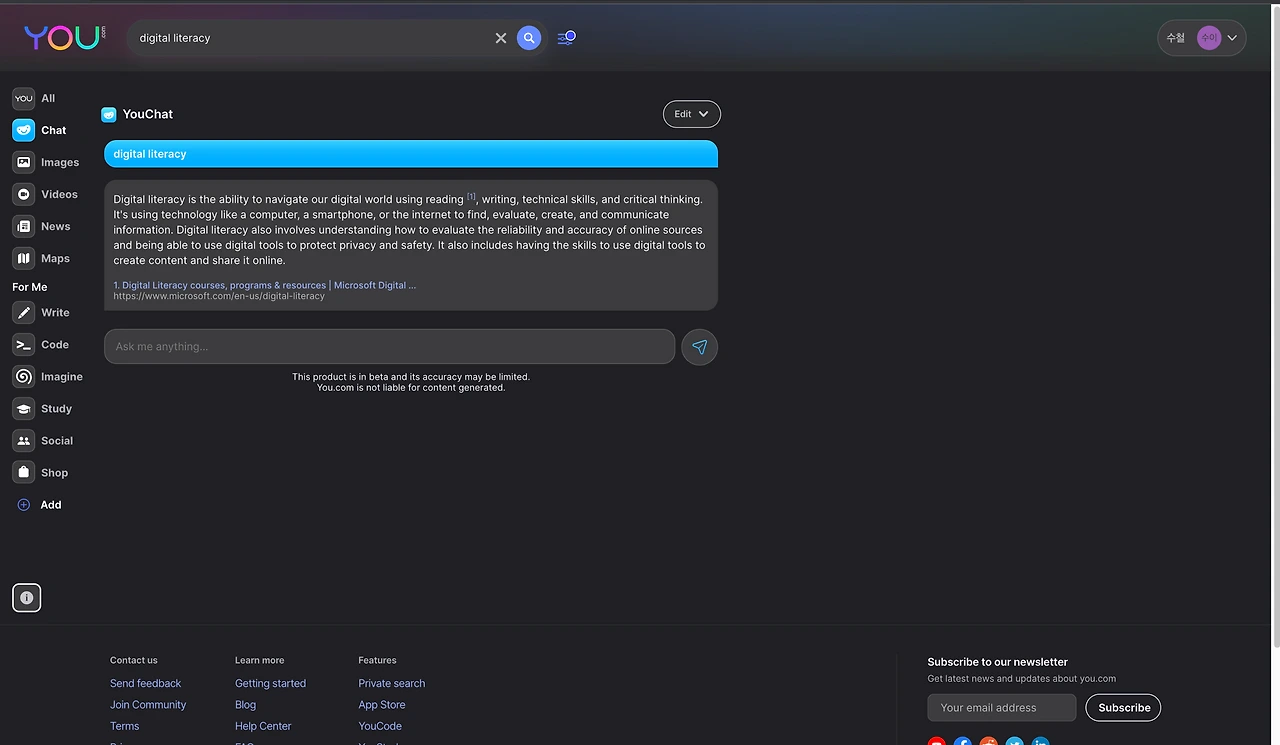Click the [1] citation superscript
Image resolution: width=1280 pixels, height=745 pixels.
[471, 196]
